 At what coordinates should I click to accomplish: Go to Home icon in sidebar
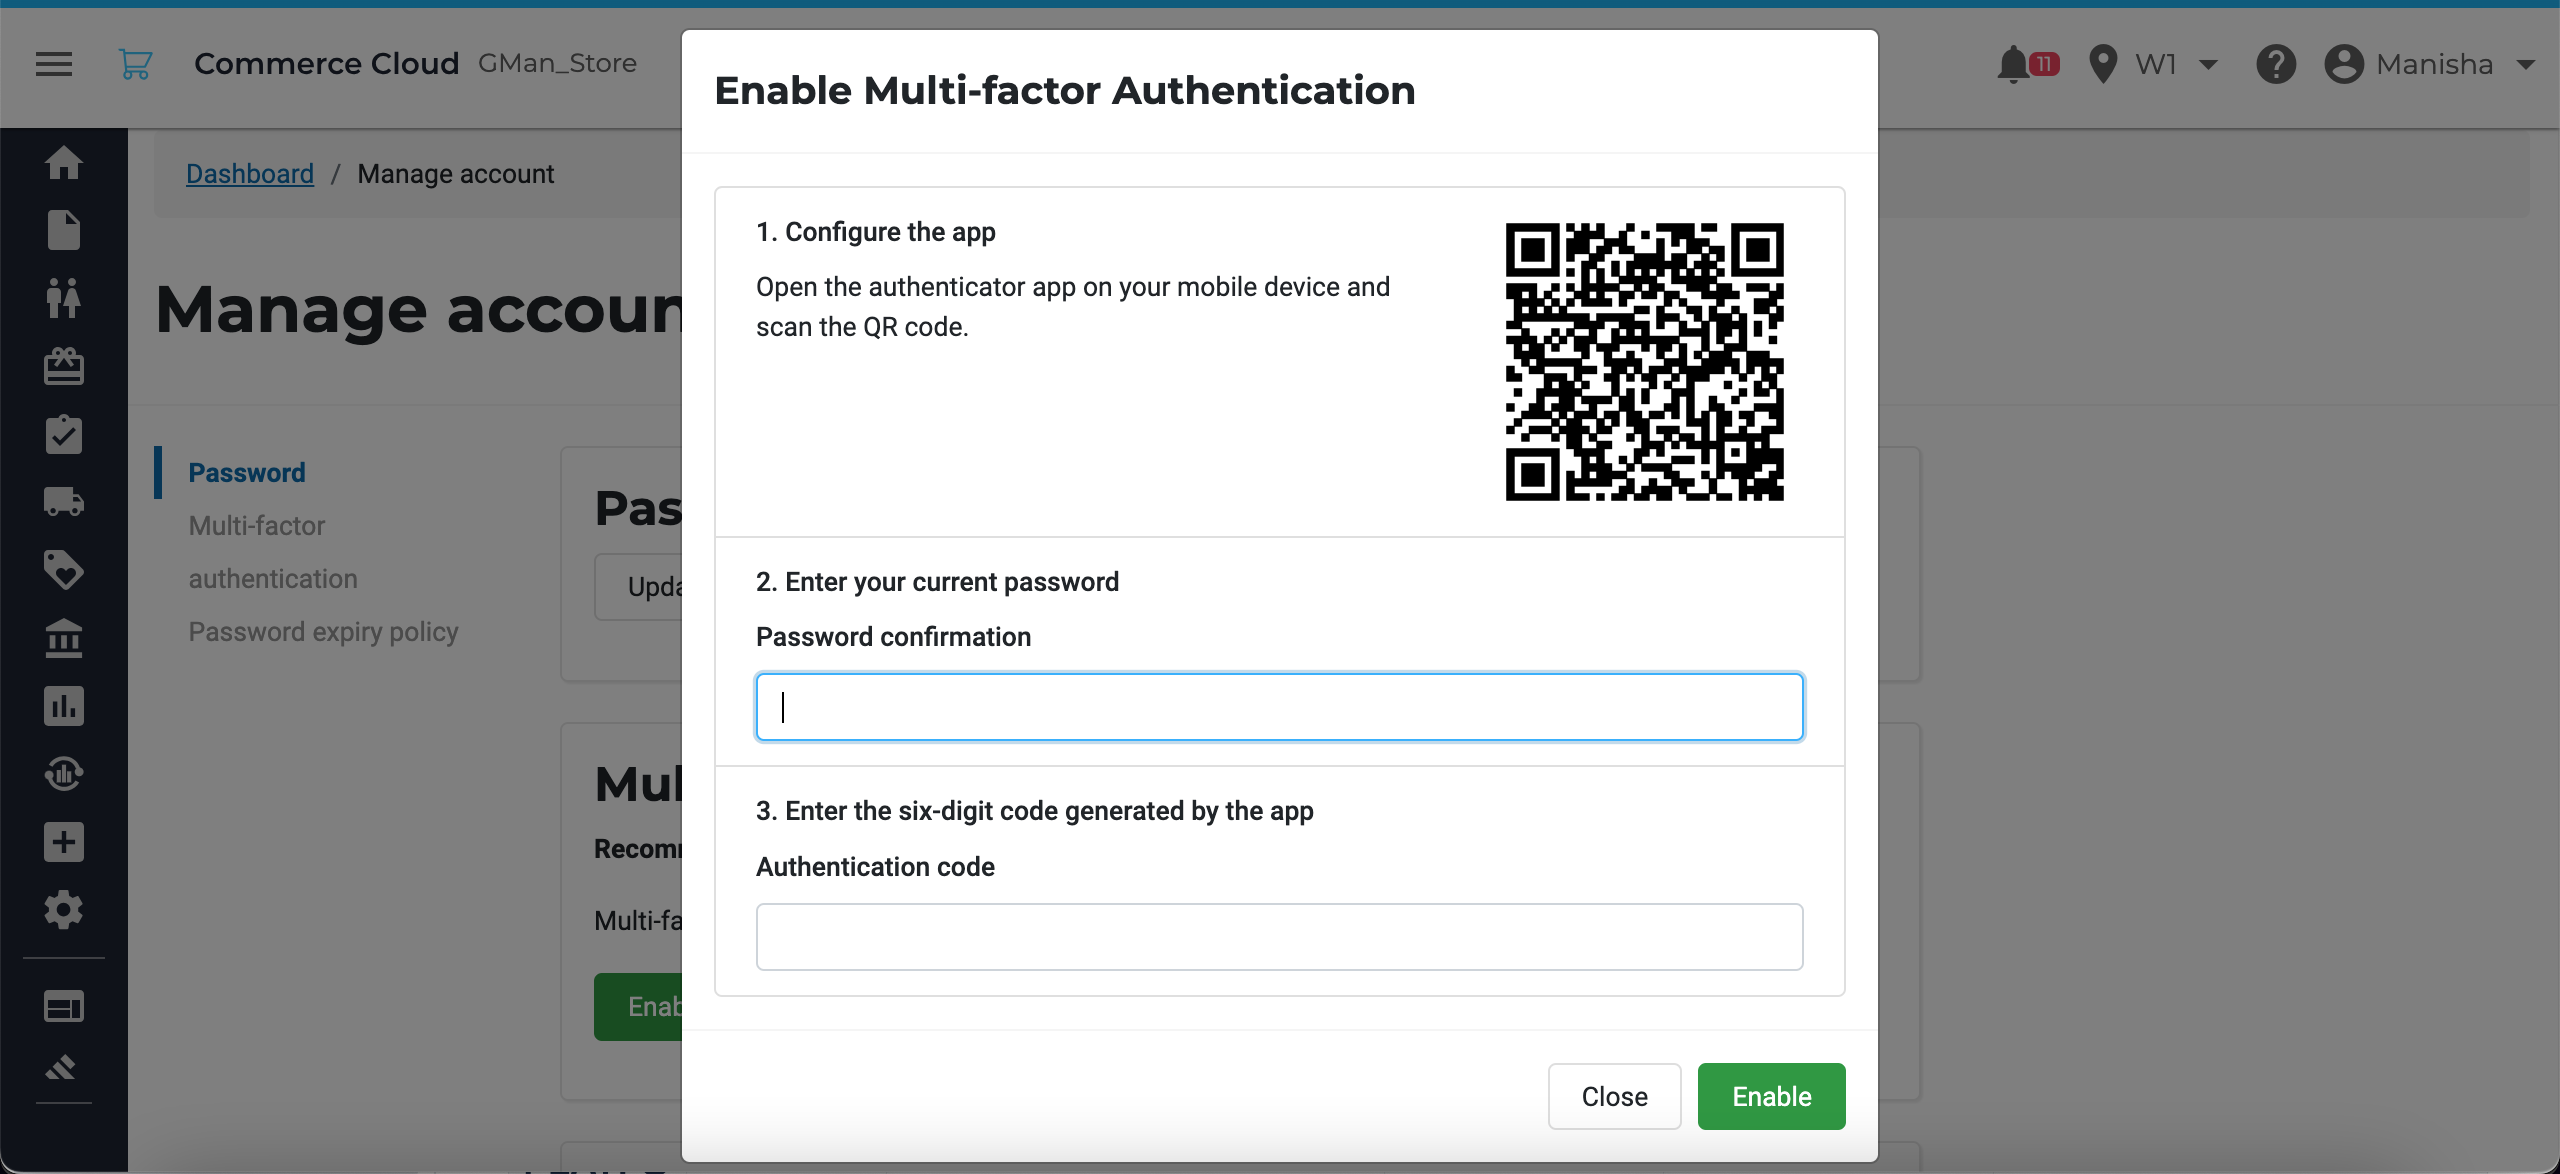pyautogui.click(x=64, y=162)
